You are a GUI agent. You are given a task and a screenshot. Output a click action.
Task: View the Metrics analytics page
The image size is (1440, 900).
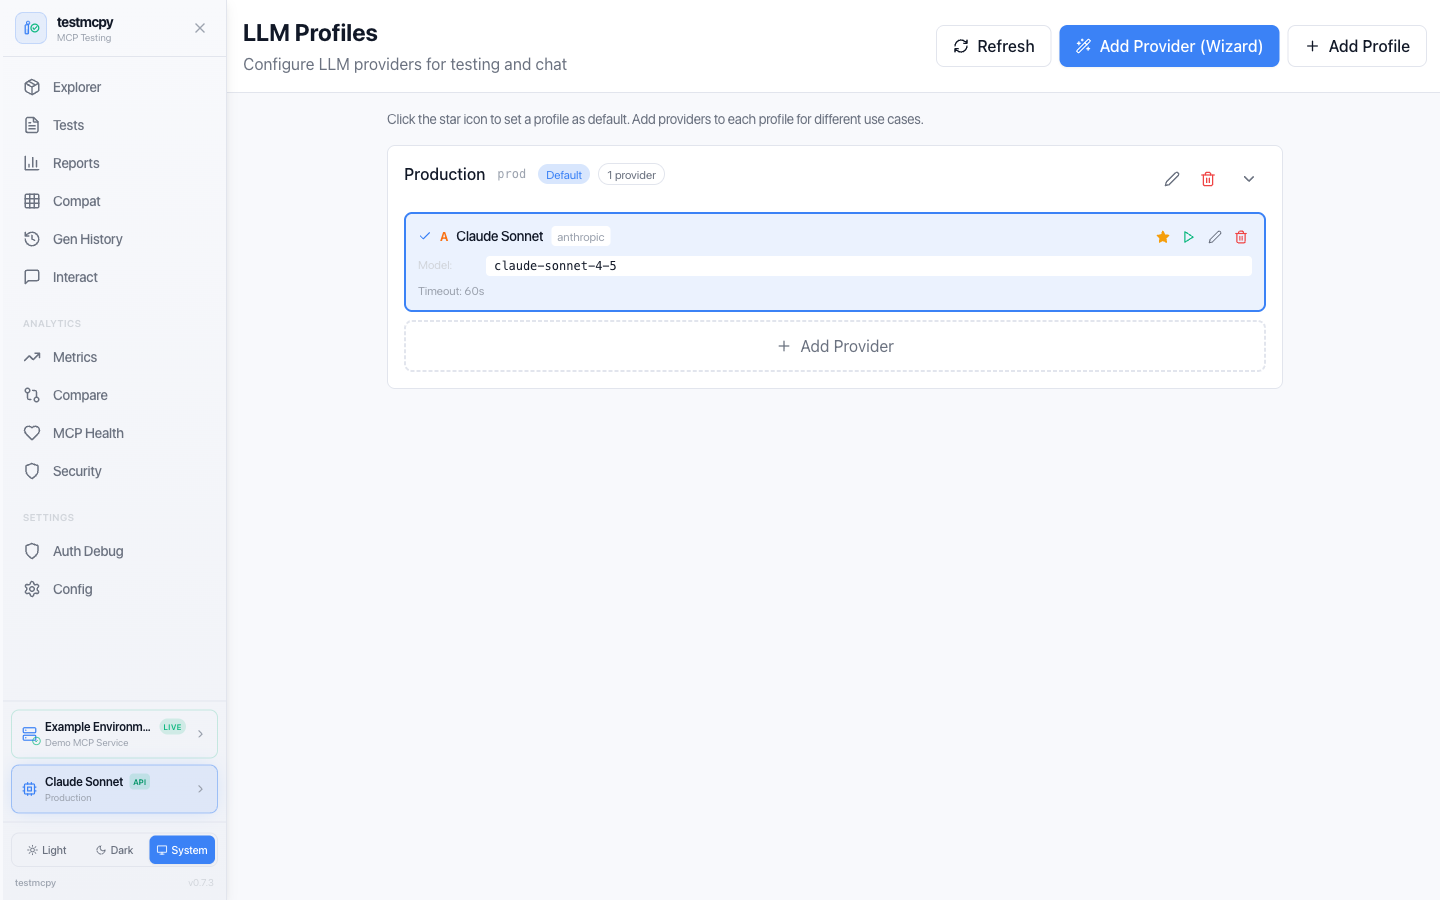click(114, 357)
